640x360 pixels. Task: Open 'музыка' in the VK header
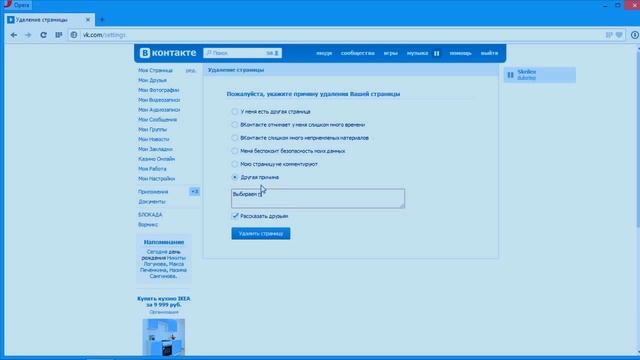[x=417, y=53]
